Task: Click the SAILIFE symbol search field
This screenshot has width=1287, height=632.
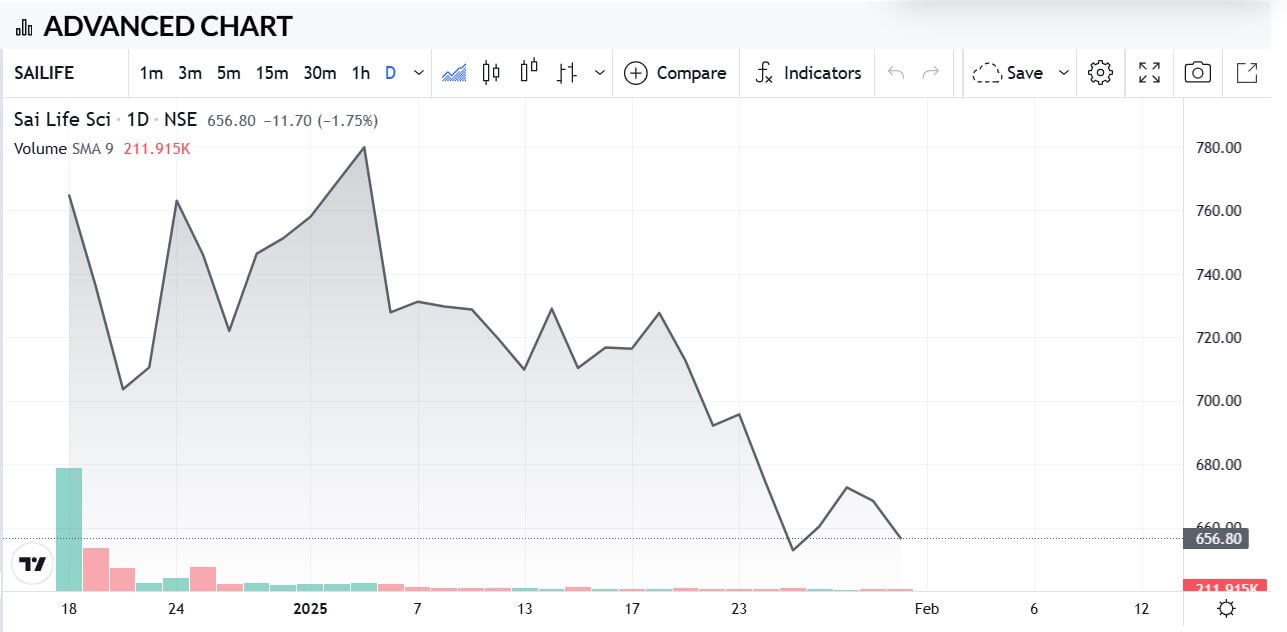Action: pos(66,73)
